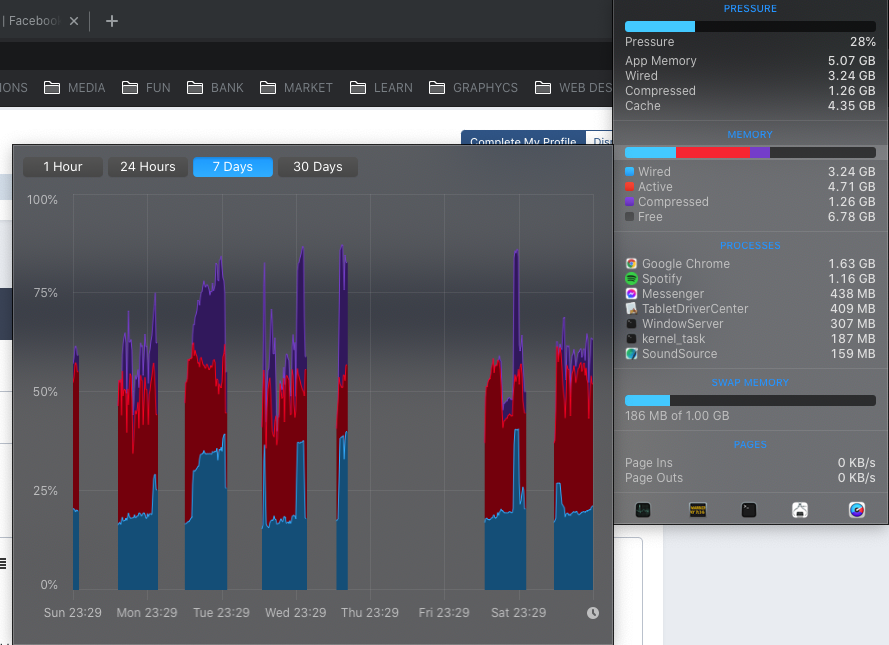Image resolution: width=889 pixels, height=645 pixels.
Task: Expand the BANK bookmarks folder
Action: [x=215, y=88]
